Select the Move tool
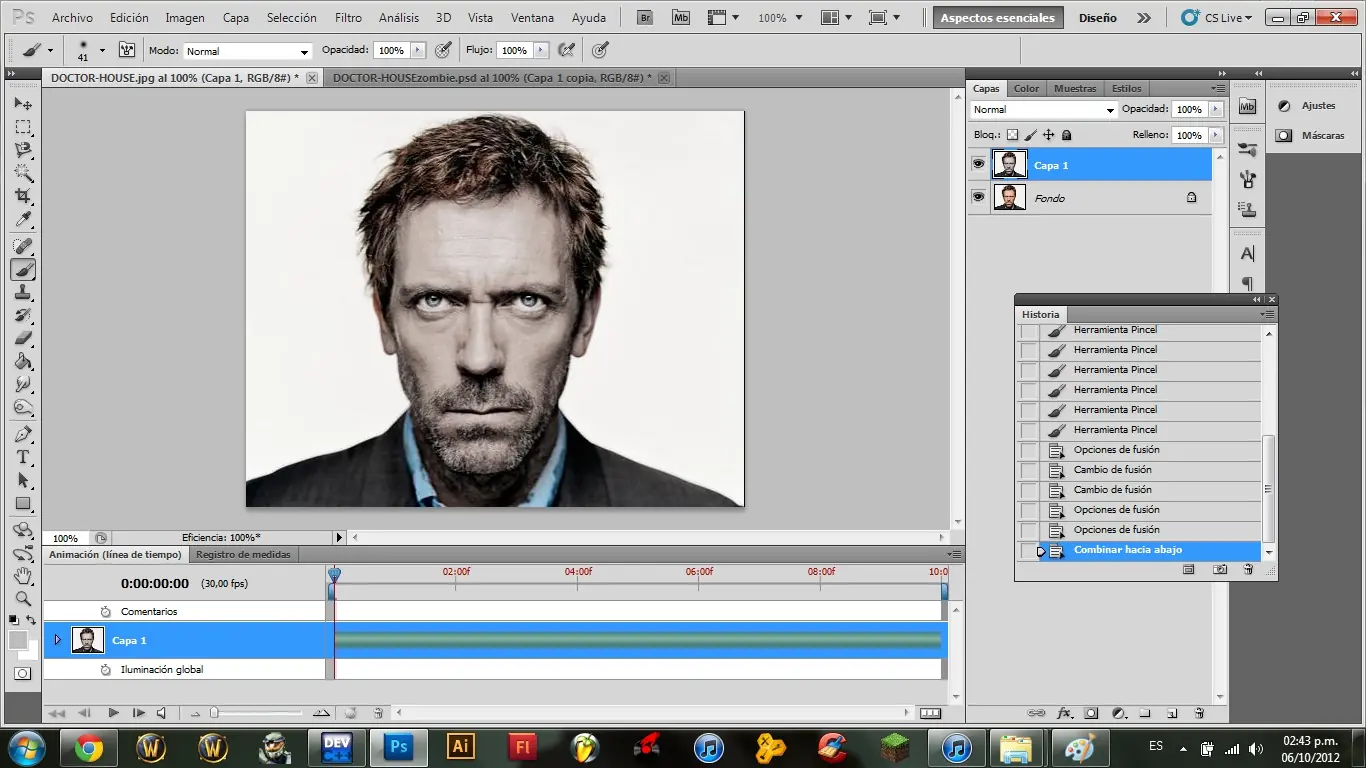Image resolution: width=1366 pixels, height=768 pixels. (23, 104)
